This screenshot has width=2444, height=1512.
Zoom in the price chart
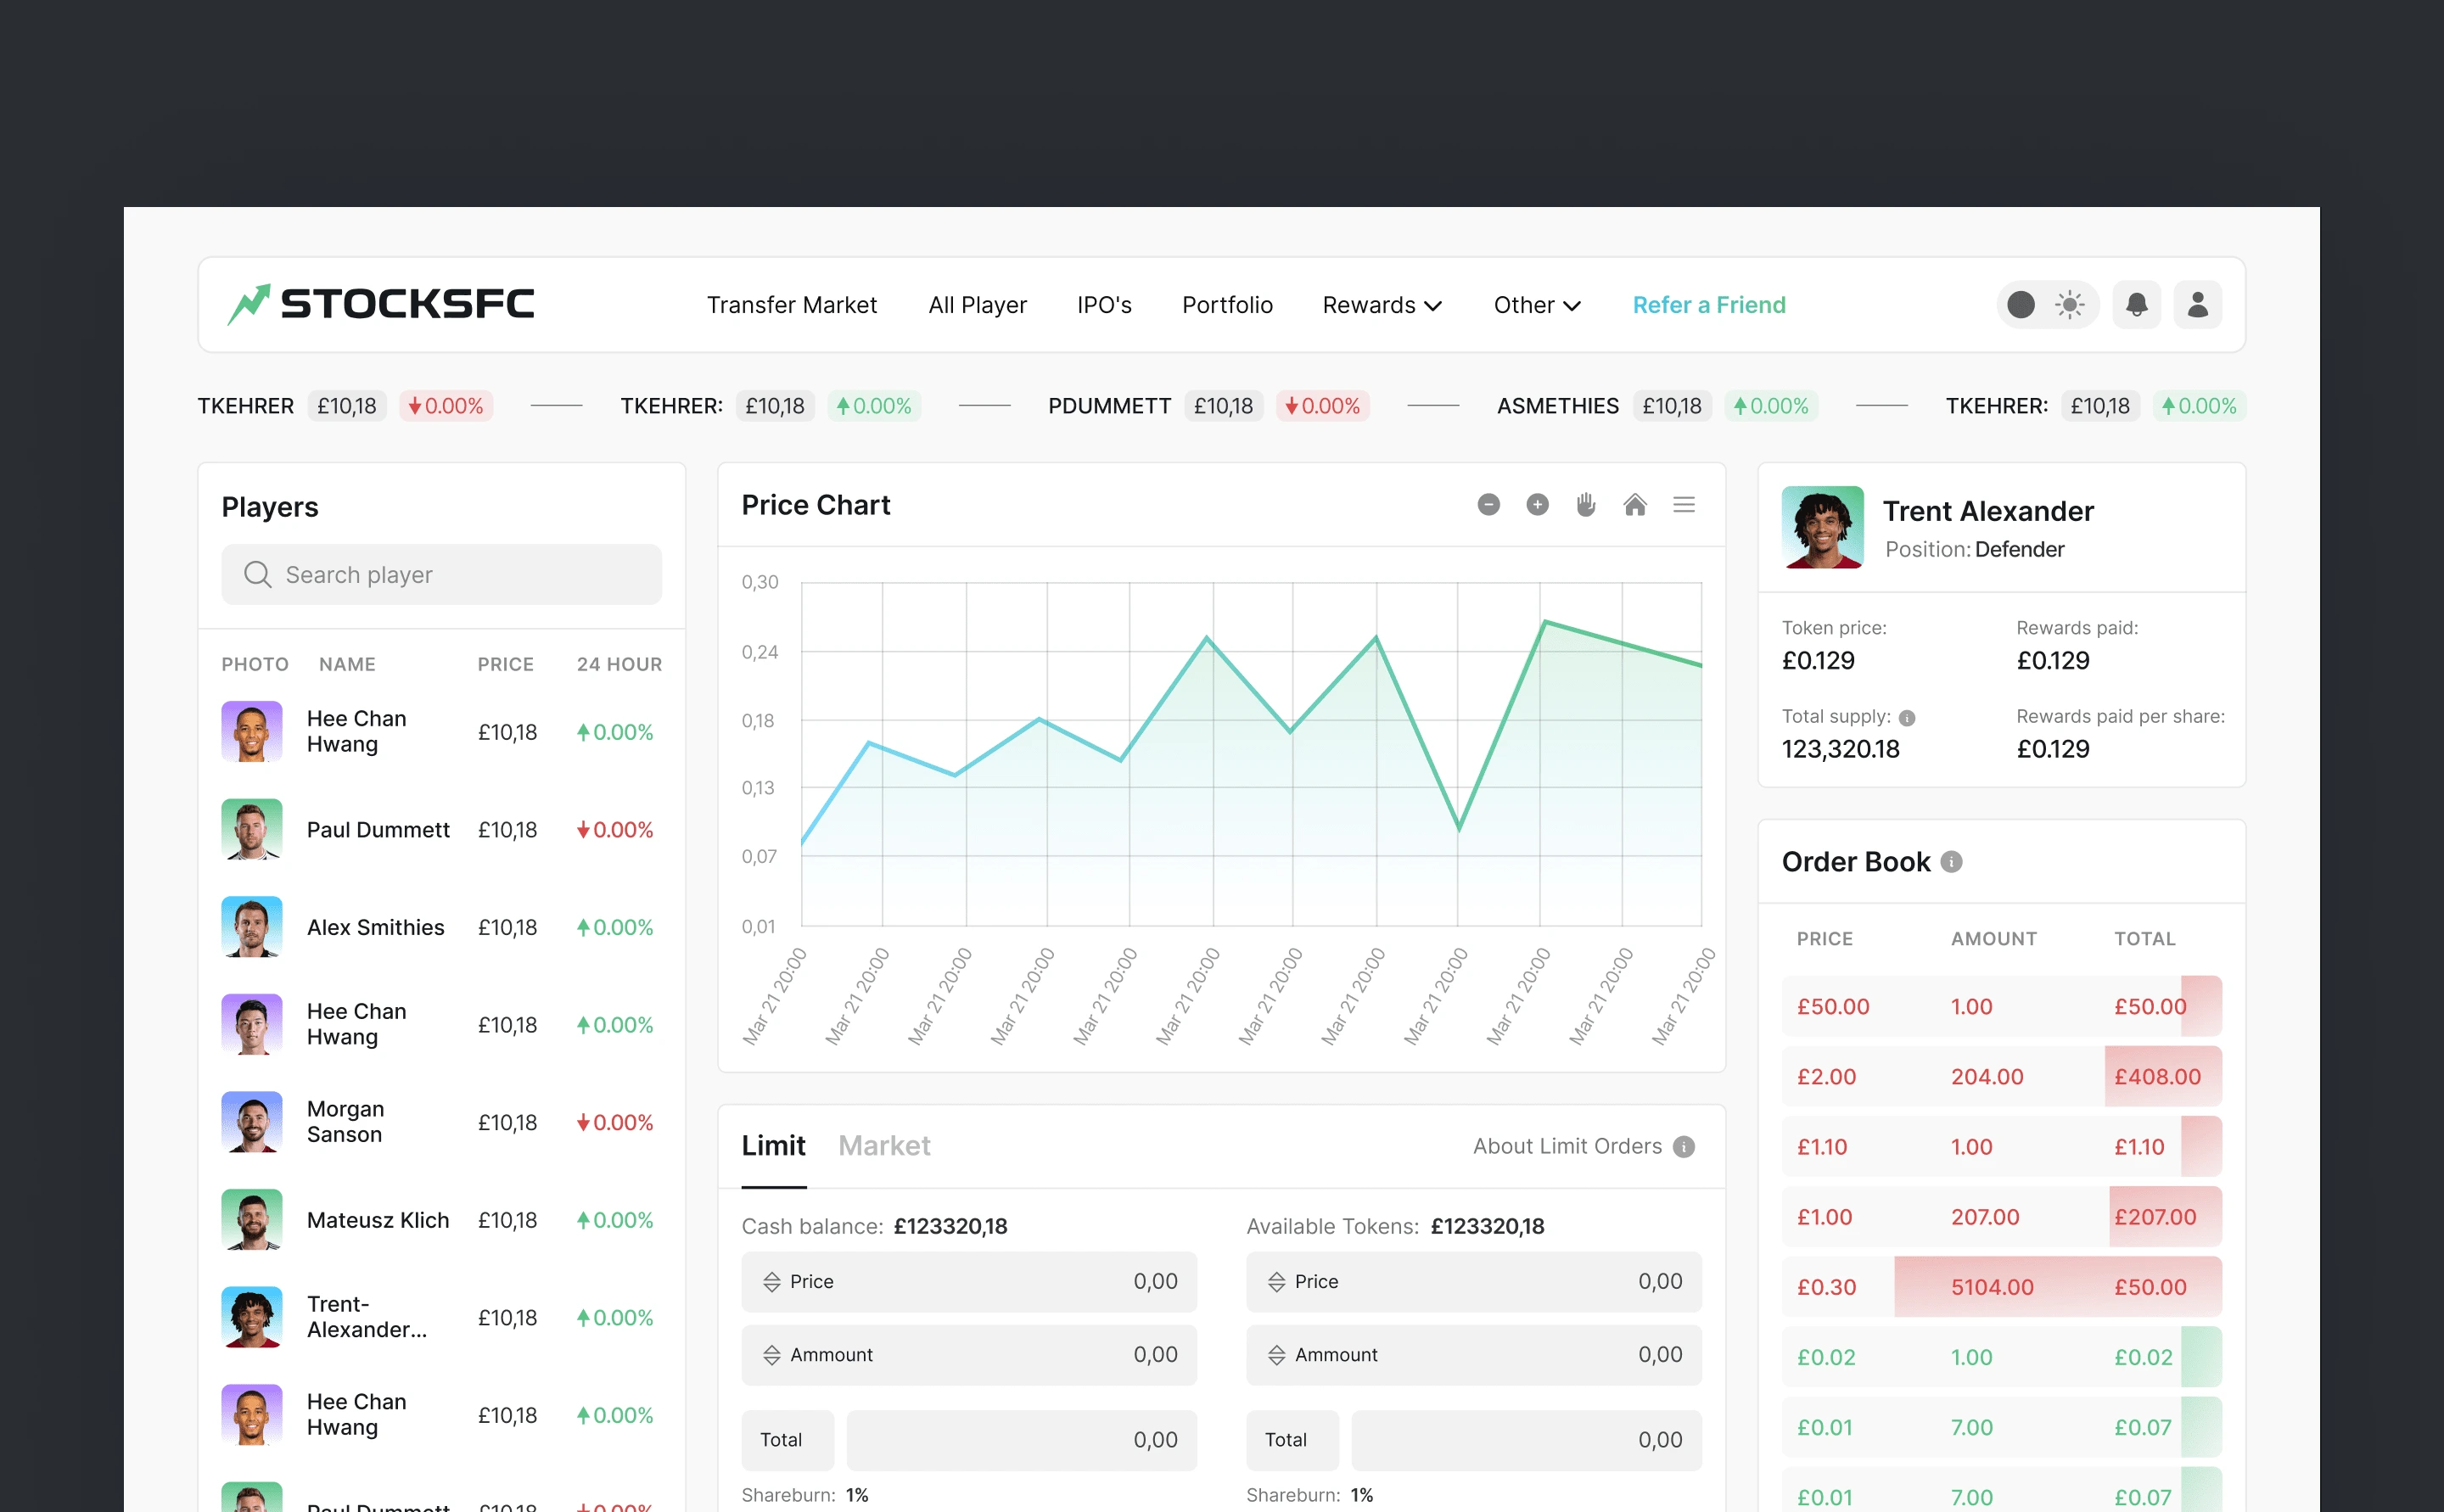pos(1538,505)
